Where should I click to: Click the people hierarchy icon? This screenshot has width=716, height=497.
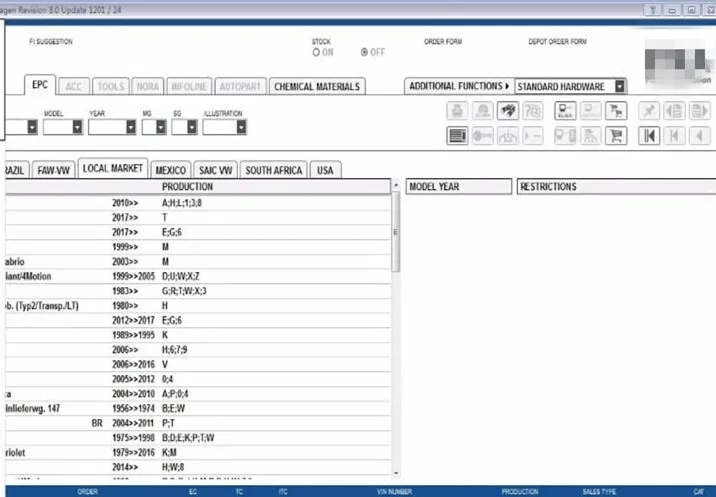coord(590,136)
